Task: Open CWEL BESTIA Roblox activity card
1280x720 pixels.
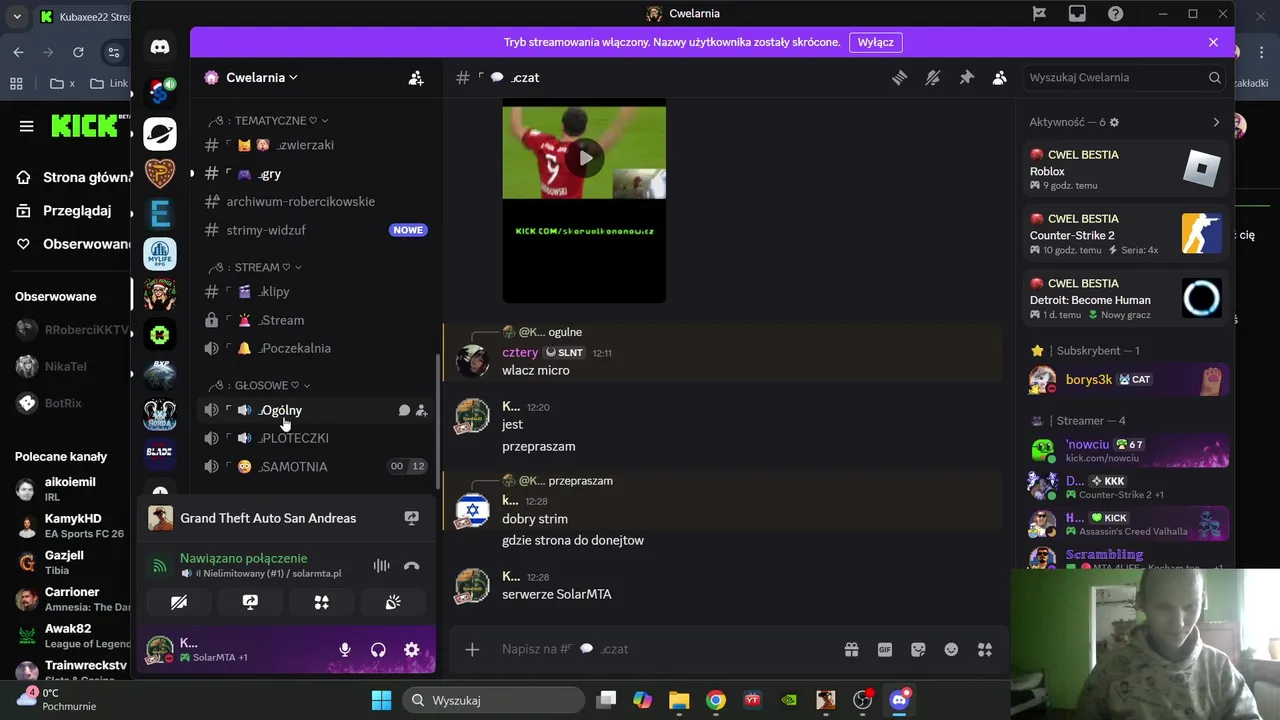Action: pyautogui.click(x=1125, y=169)
